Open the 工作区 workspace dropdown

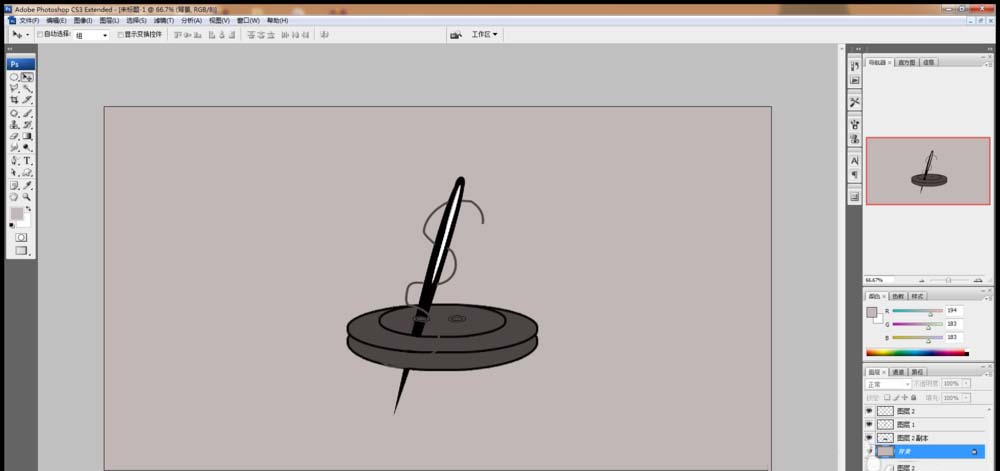point(484,34)
